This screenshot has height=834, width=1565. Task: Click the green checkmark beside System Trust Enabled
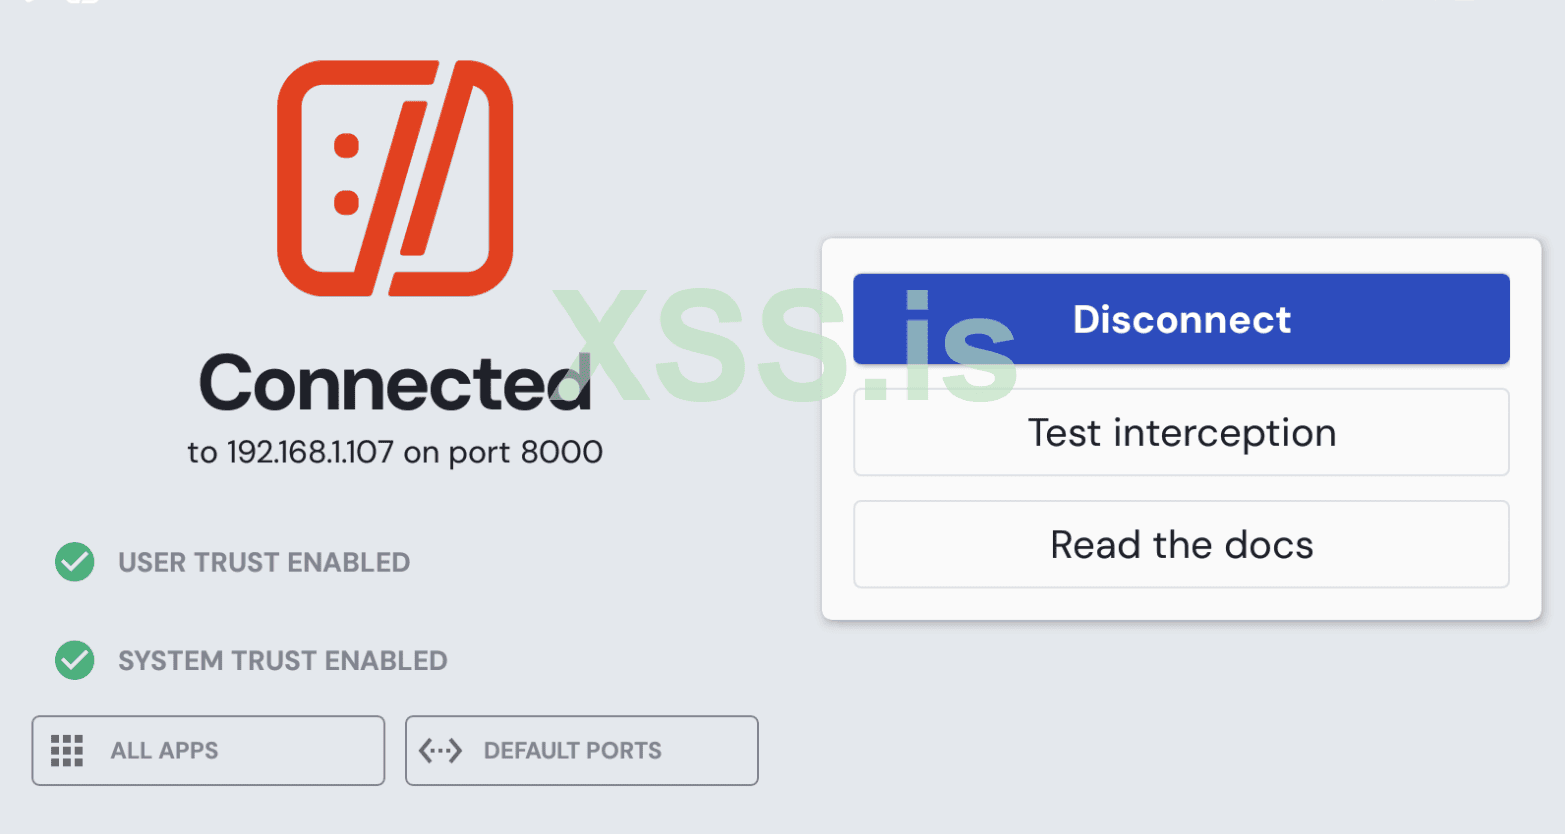pos(75,660)
